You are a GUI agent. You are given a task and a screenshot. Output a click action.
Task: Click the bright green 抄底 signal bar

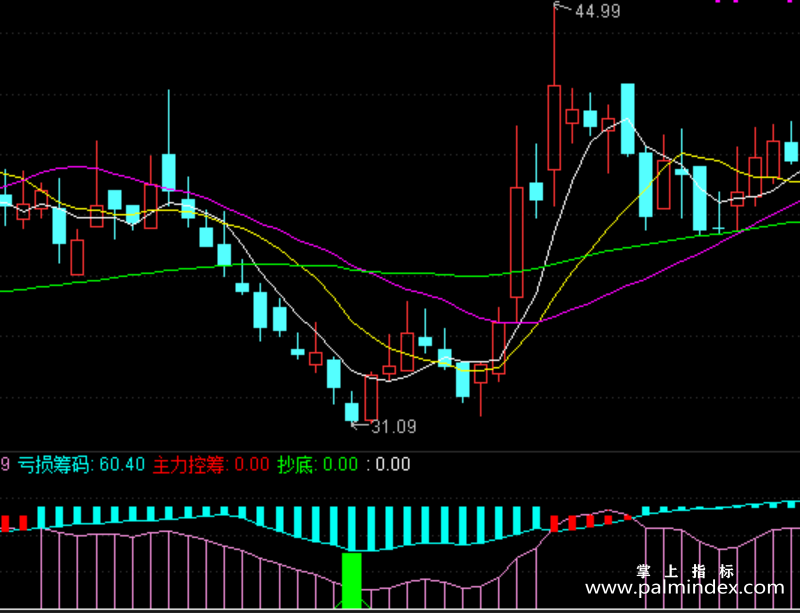(x=351, y=580)
